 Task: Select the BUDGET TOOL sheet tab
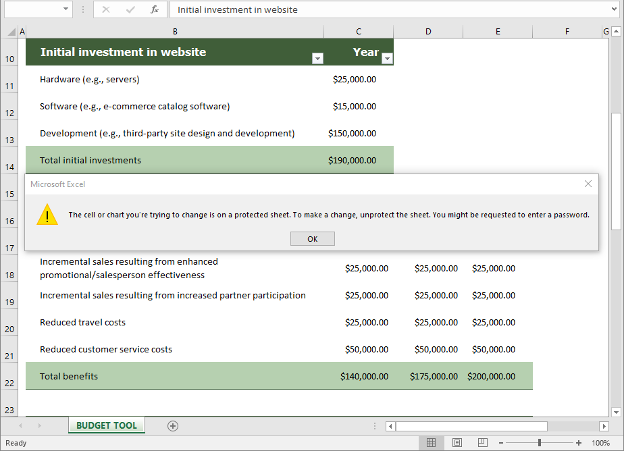coord(107,425)
